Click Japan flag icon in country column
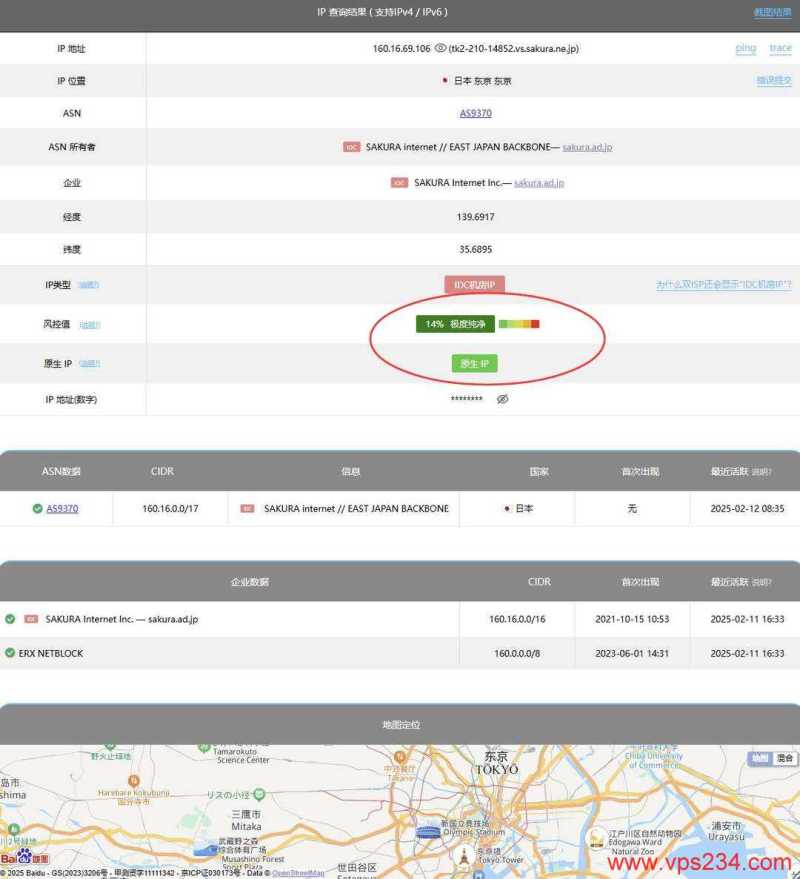The height and width of the screenshot is (879, 800). pyautogui.click(x=506, y=508)
